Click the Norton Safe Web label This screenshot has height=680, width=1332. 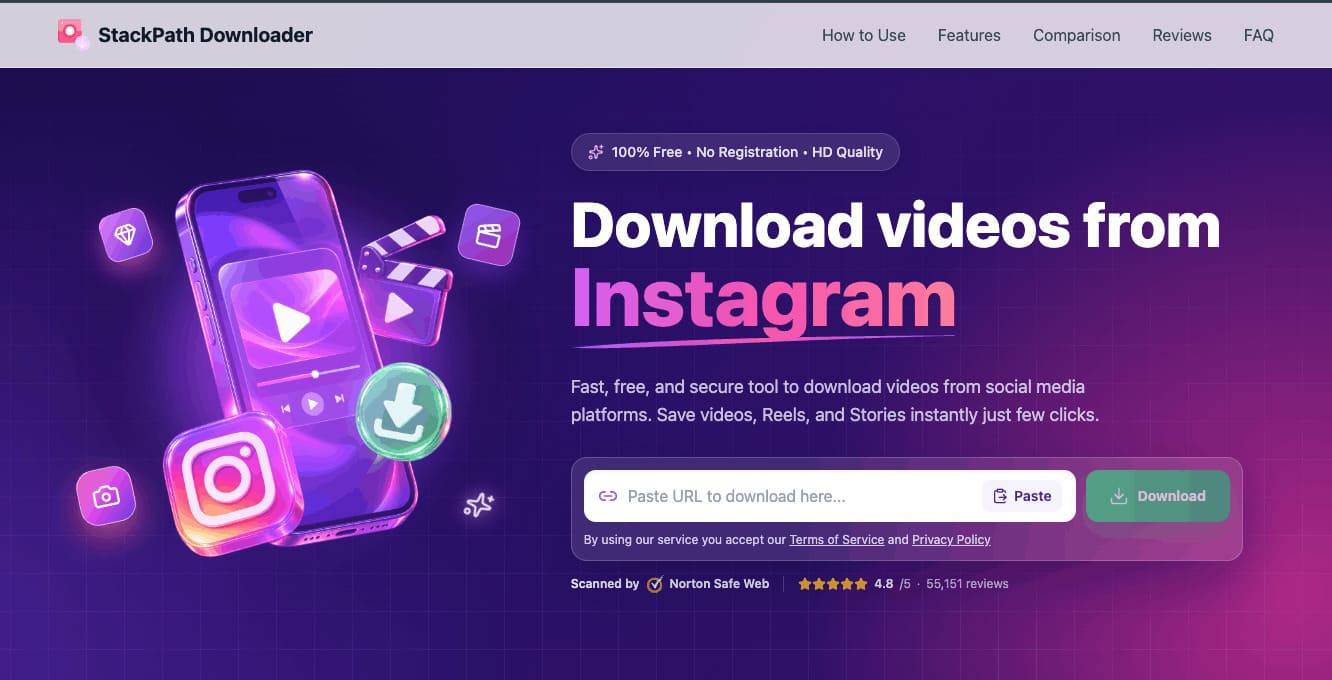[x=719, y=584]
